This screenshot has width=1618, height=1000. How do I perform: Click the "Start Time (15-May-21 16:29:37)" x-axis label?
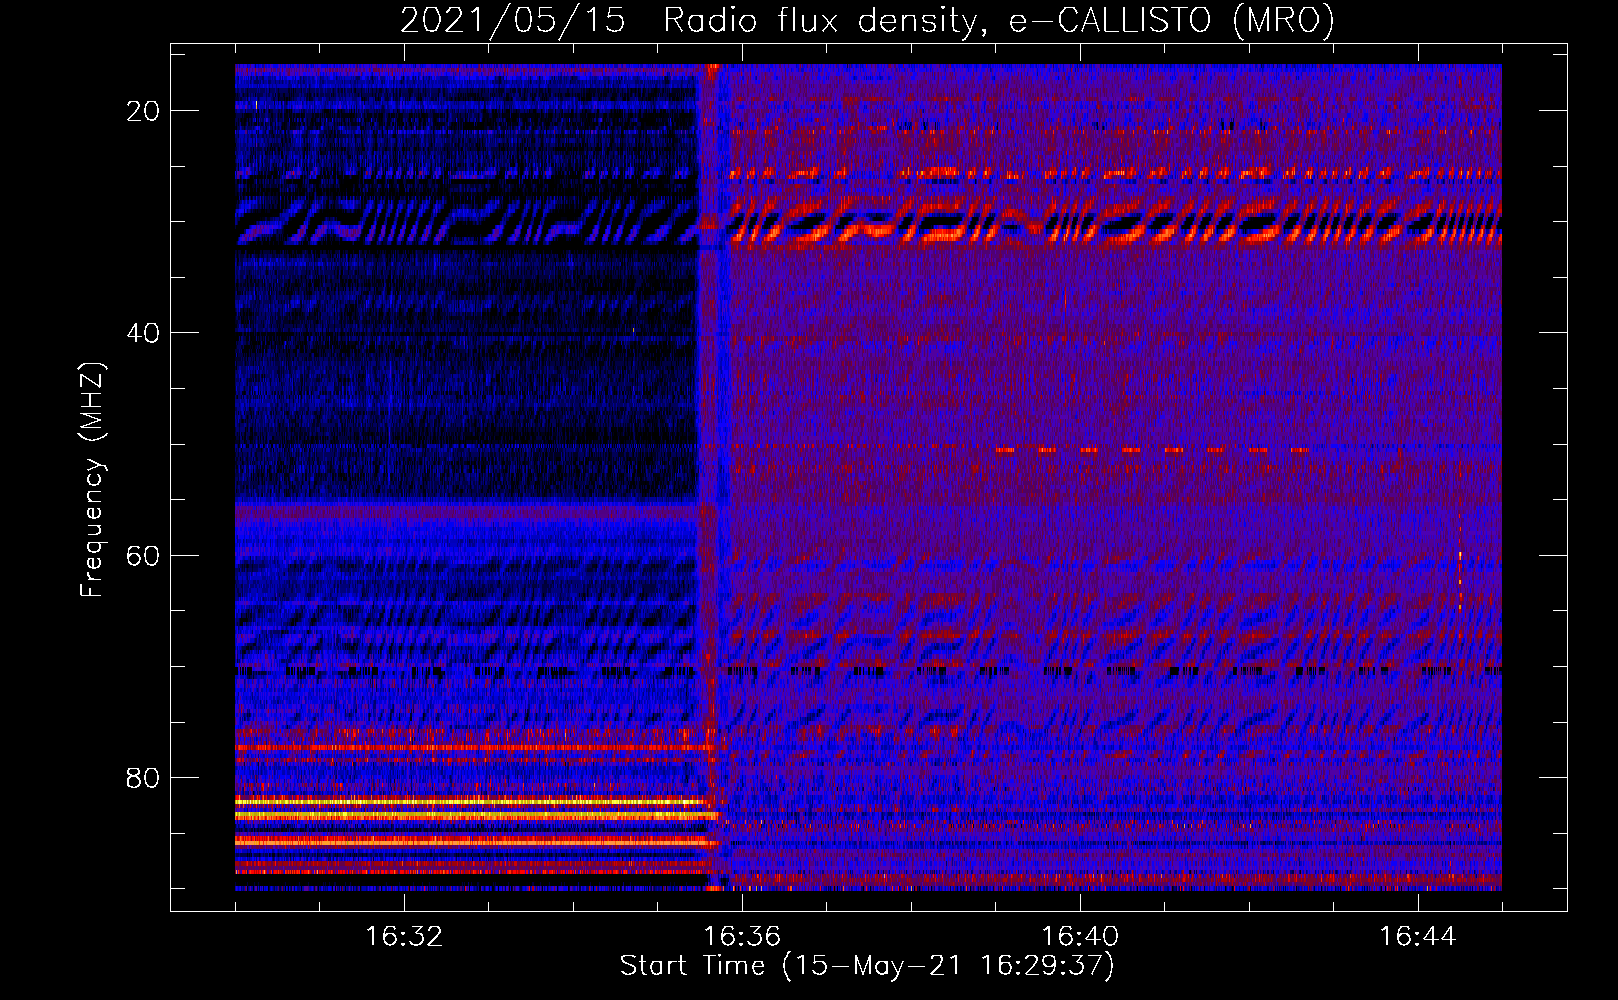867,966
